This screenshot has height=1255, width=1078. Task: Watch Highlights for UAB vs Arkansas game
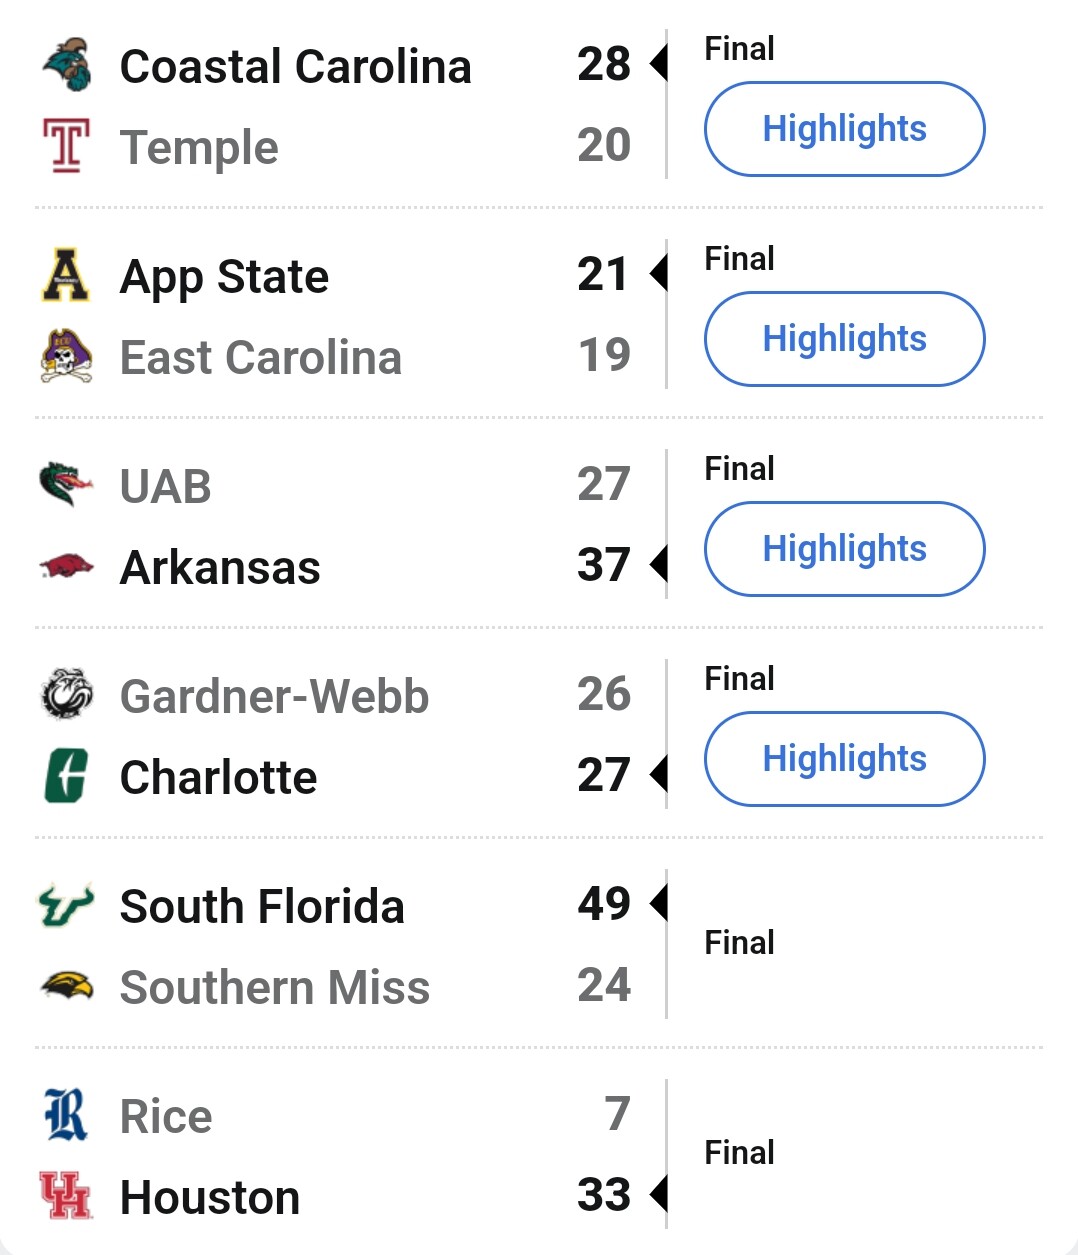coord(845,549)
